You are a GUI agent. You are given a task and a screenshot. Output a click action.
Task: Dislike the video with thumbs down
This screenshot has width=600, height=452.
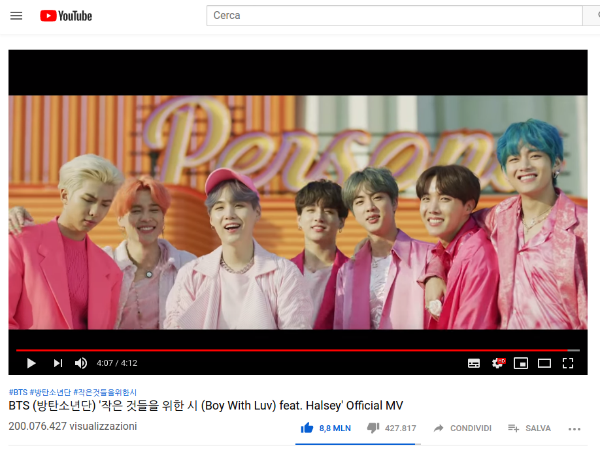[391, 428]
